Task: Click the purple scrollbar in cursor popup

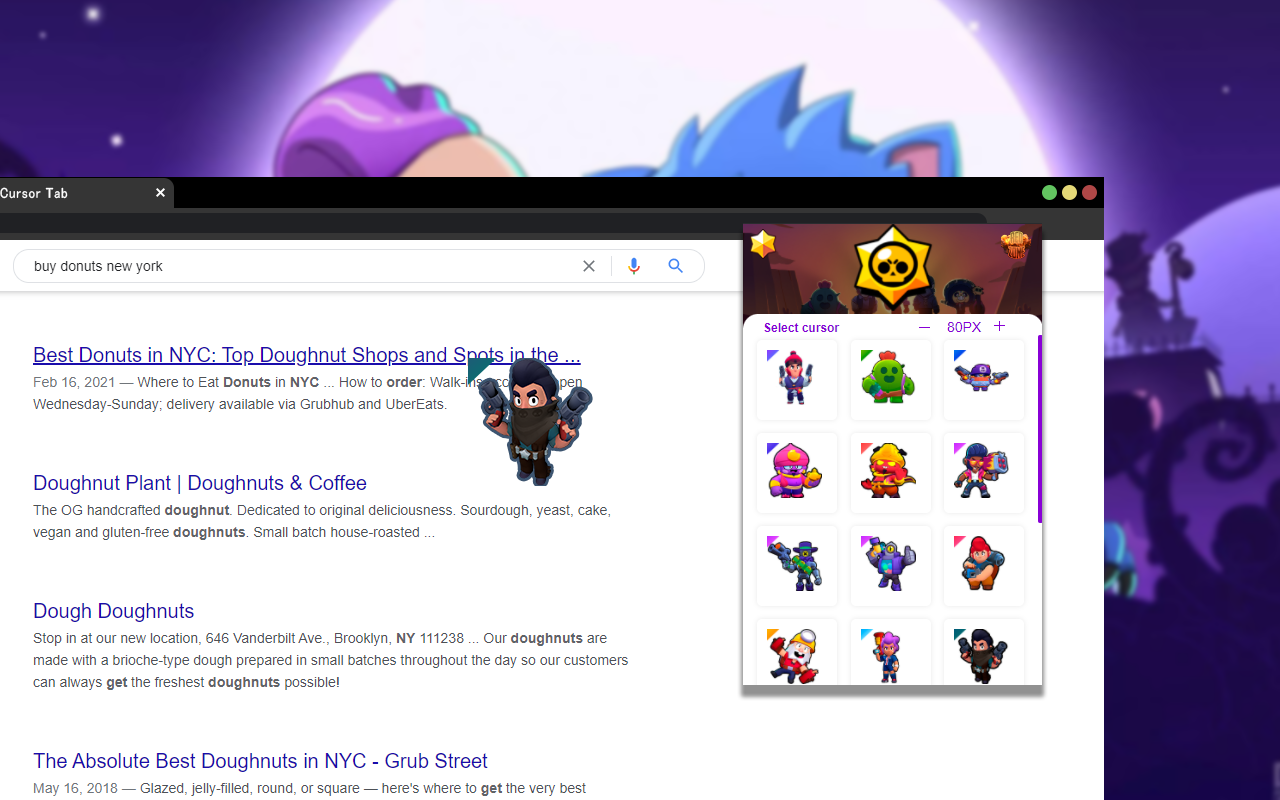Action: (1039, 430)
